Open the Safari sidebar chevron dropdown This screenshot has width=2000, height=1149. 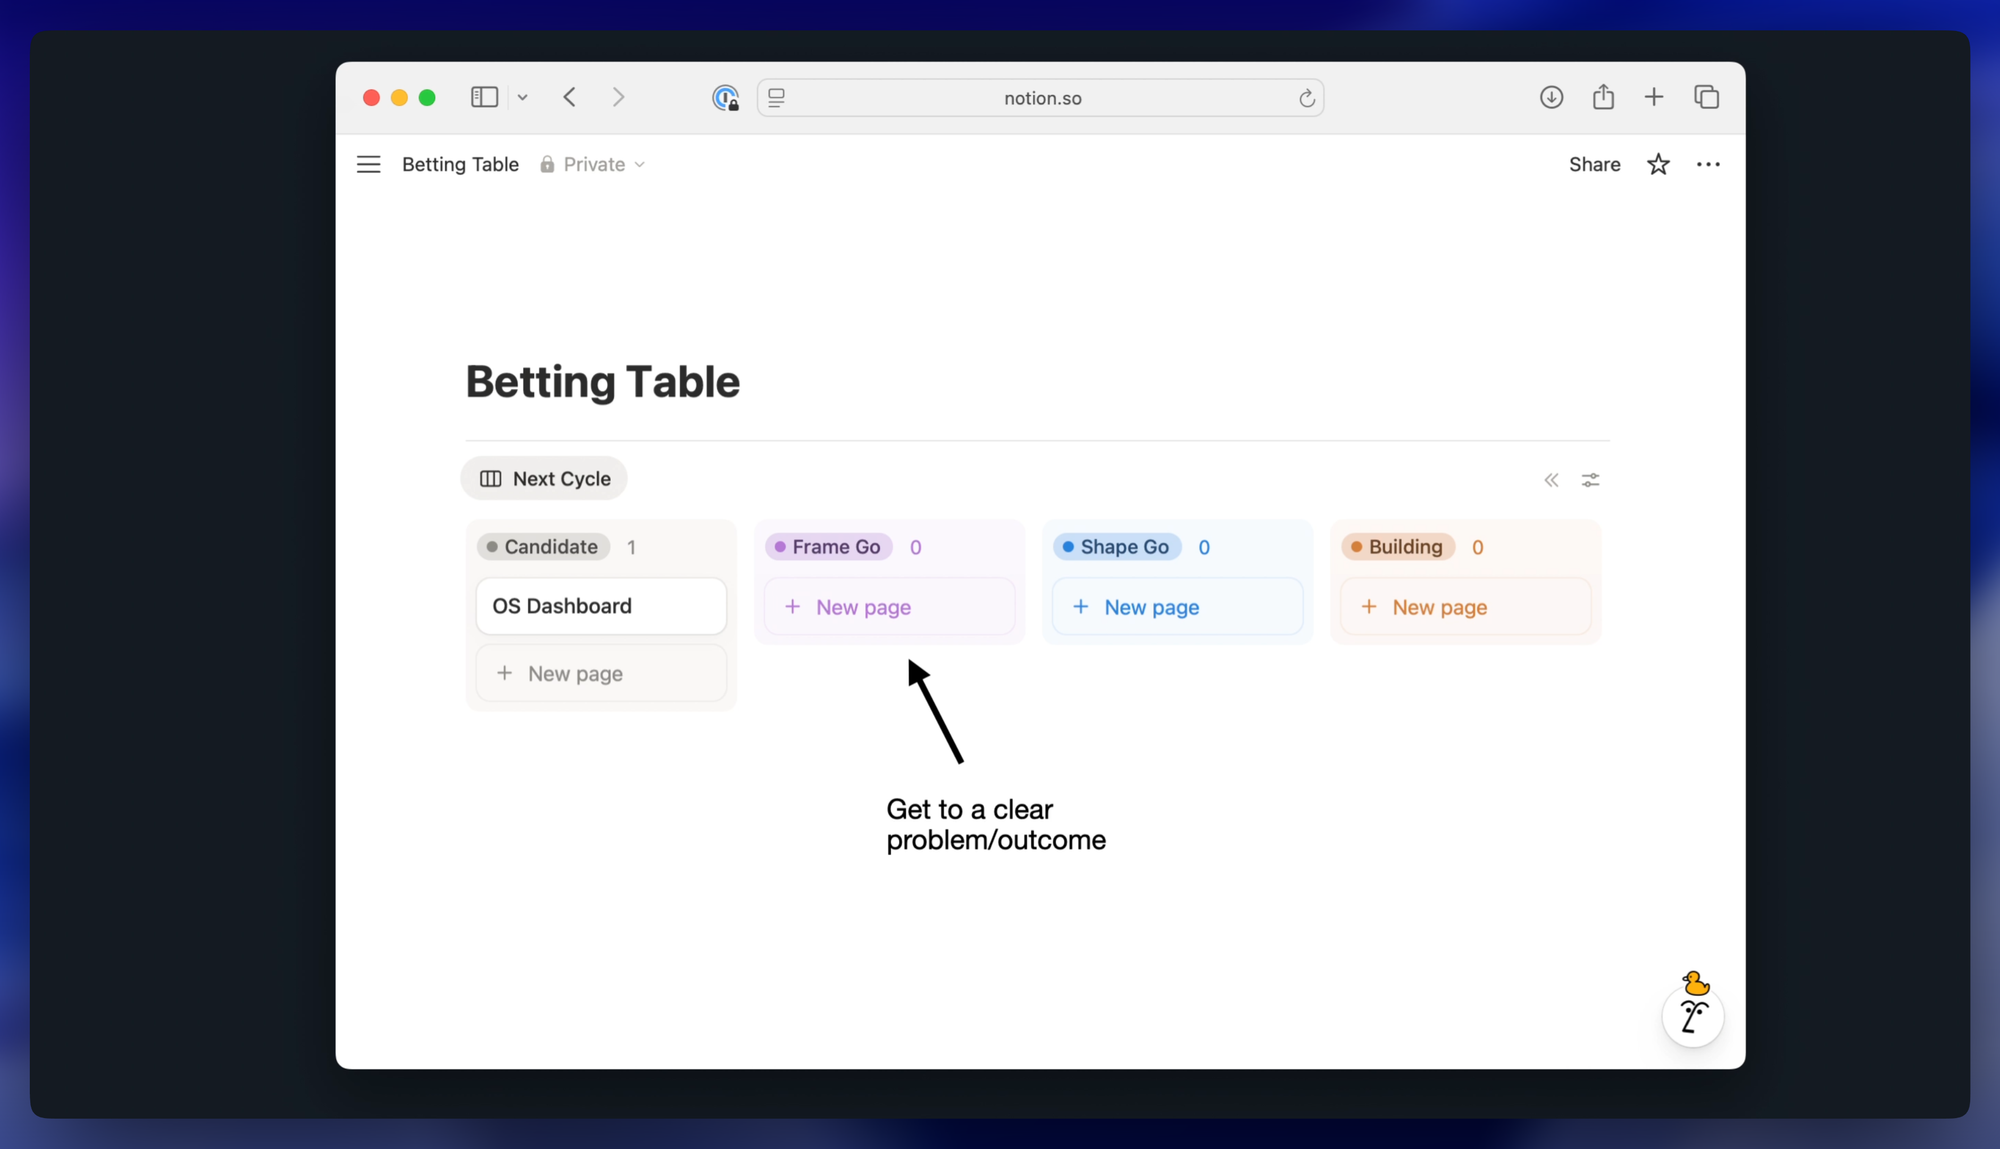(522, 98)
